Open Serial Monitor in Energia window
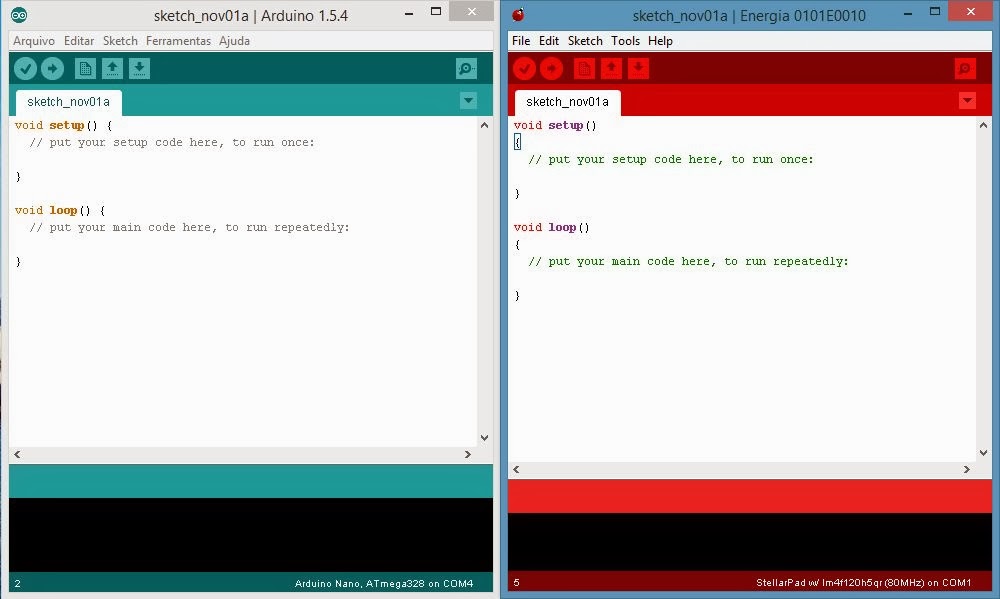 click(965, 68)
